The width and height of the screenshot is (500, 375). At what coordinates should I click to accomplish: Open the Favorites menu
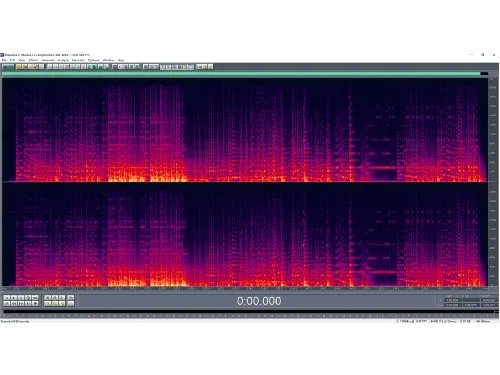click(78, 60)
